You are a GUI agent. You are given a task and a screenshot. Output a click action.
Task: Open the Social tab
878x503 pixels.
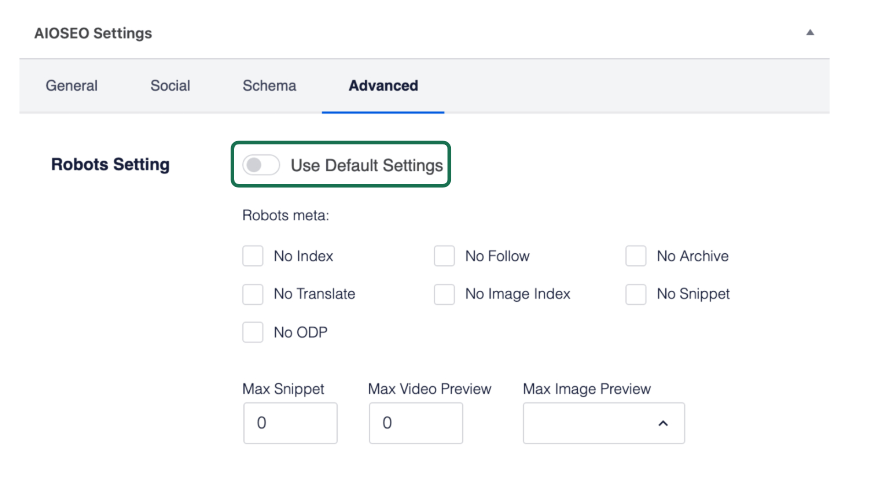pyautogui.click(x=170, y=86)
